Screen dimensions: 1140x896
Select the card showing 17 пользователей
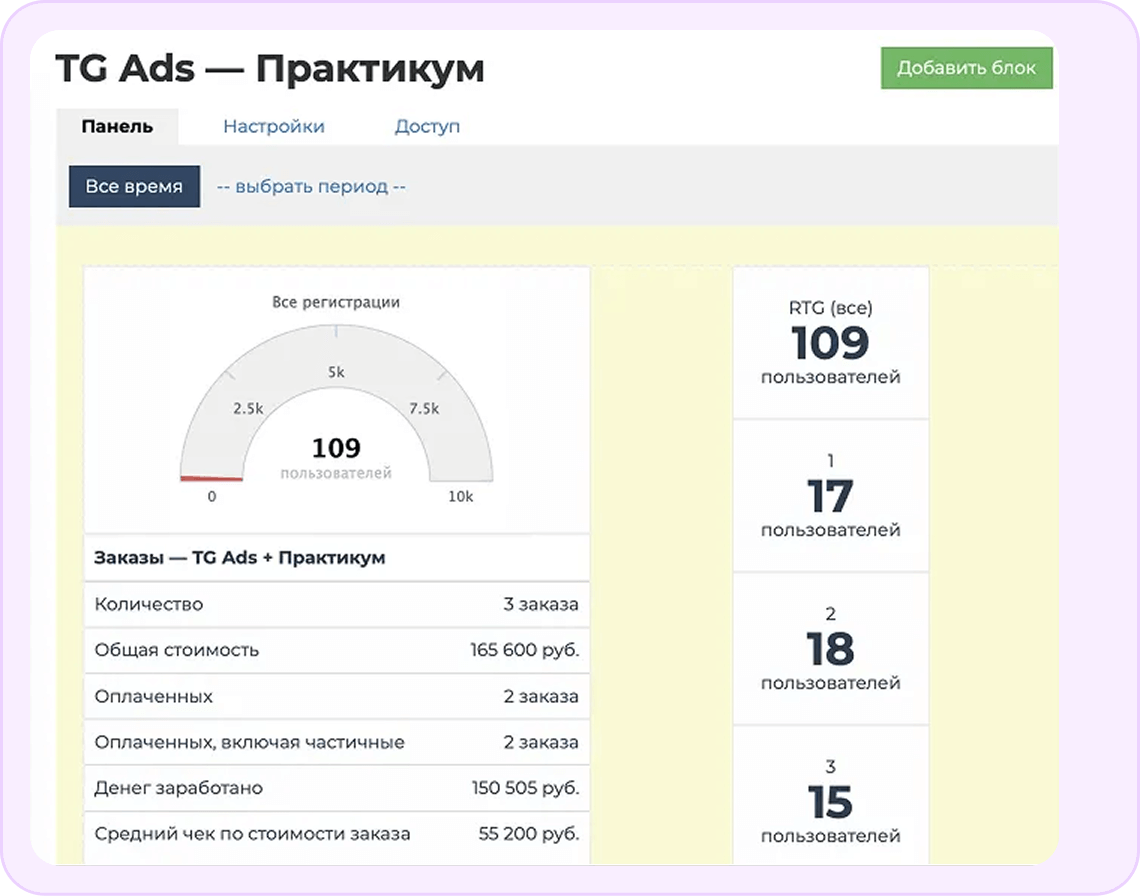click(x=831, y=495)
